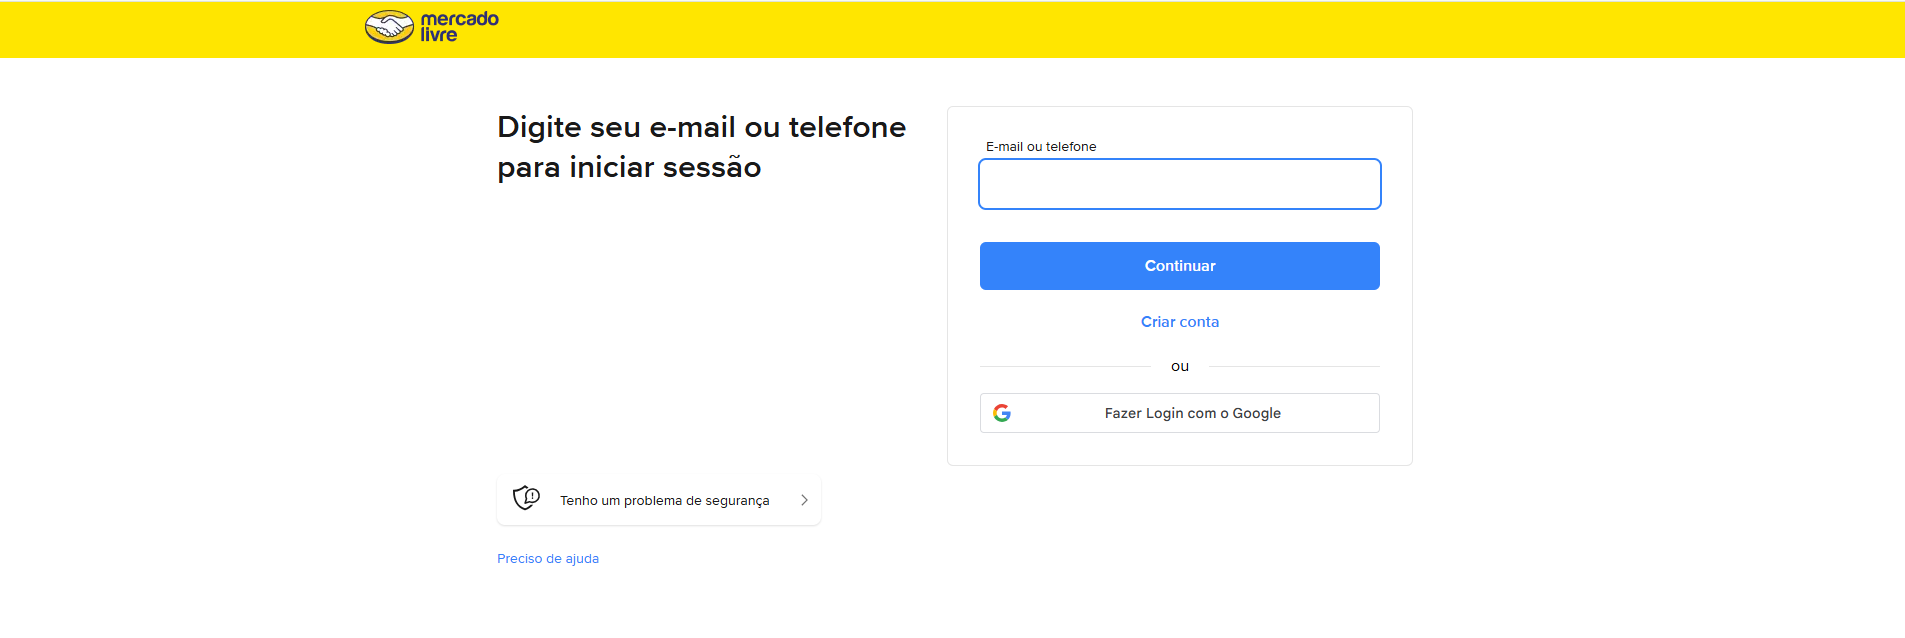Click the Digite seu e-mail ou telefone heading

(701, 127)
